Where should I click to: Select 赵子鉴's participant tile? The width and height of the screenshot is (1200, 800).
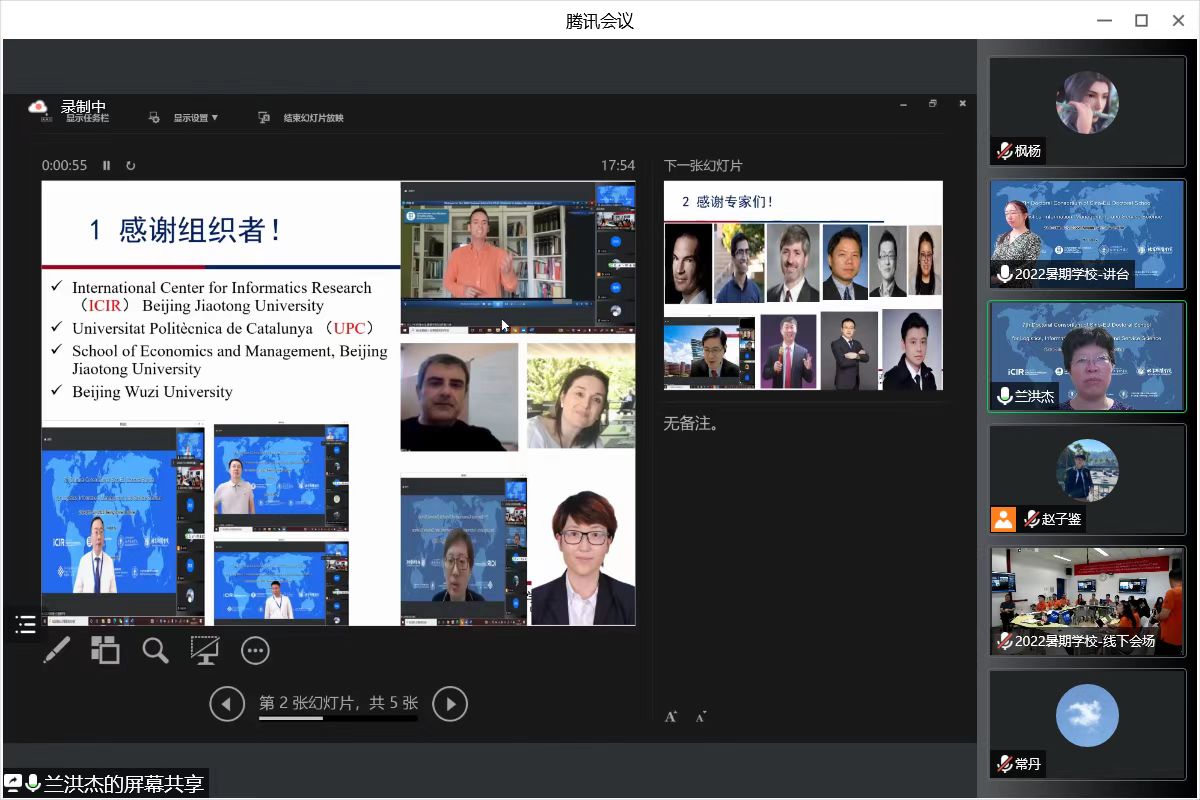click(x=1087, y=479)
